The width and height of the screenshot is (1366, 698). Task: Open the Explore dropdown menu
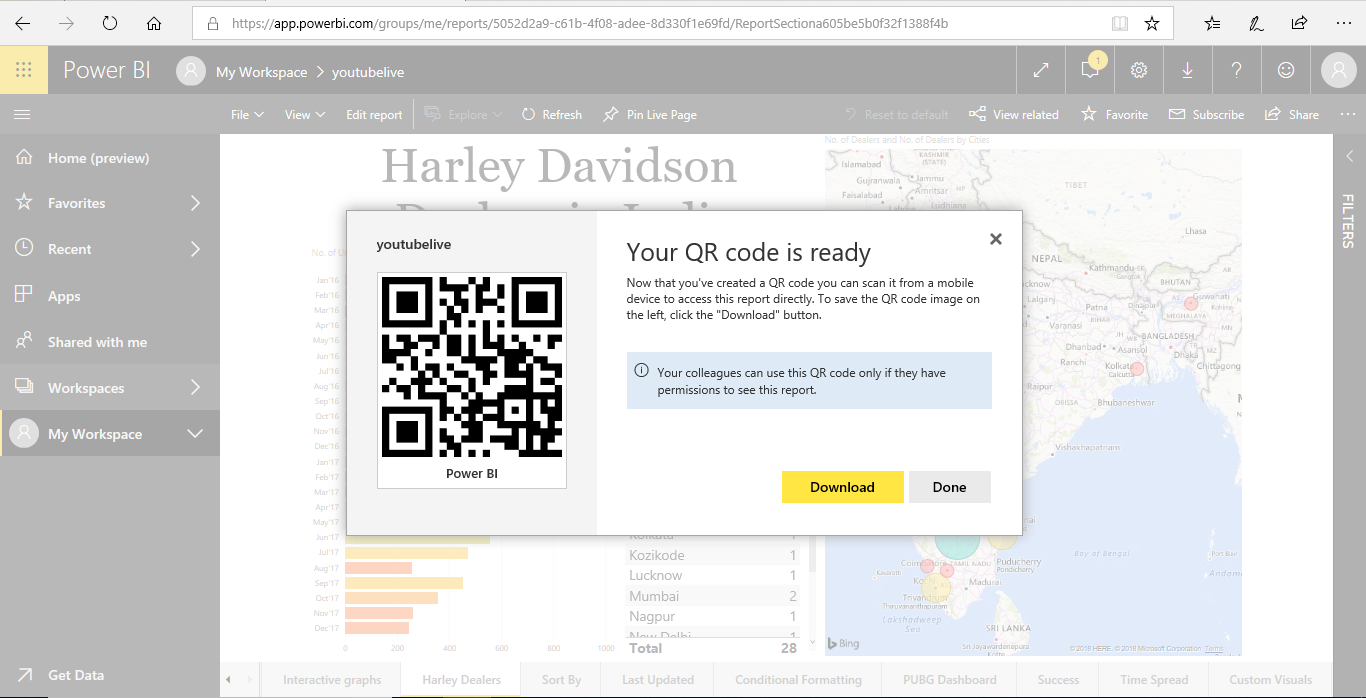click(x=463, y=115)
